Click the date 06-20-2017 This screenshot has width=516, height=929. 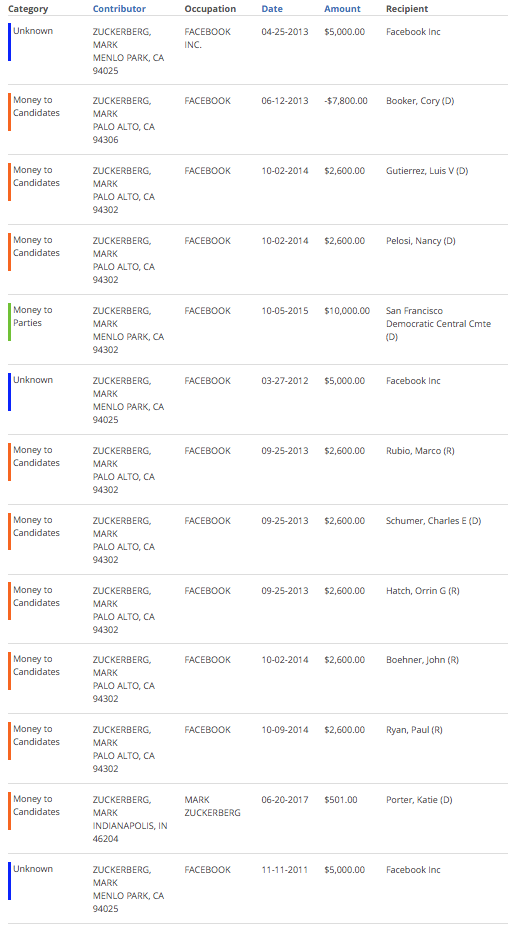284,800
